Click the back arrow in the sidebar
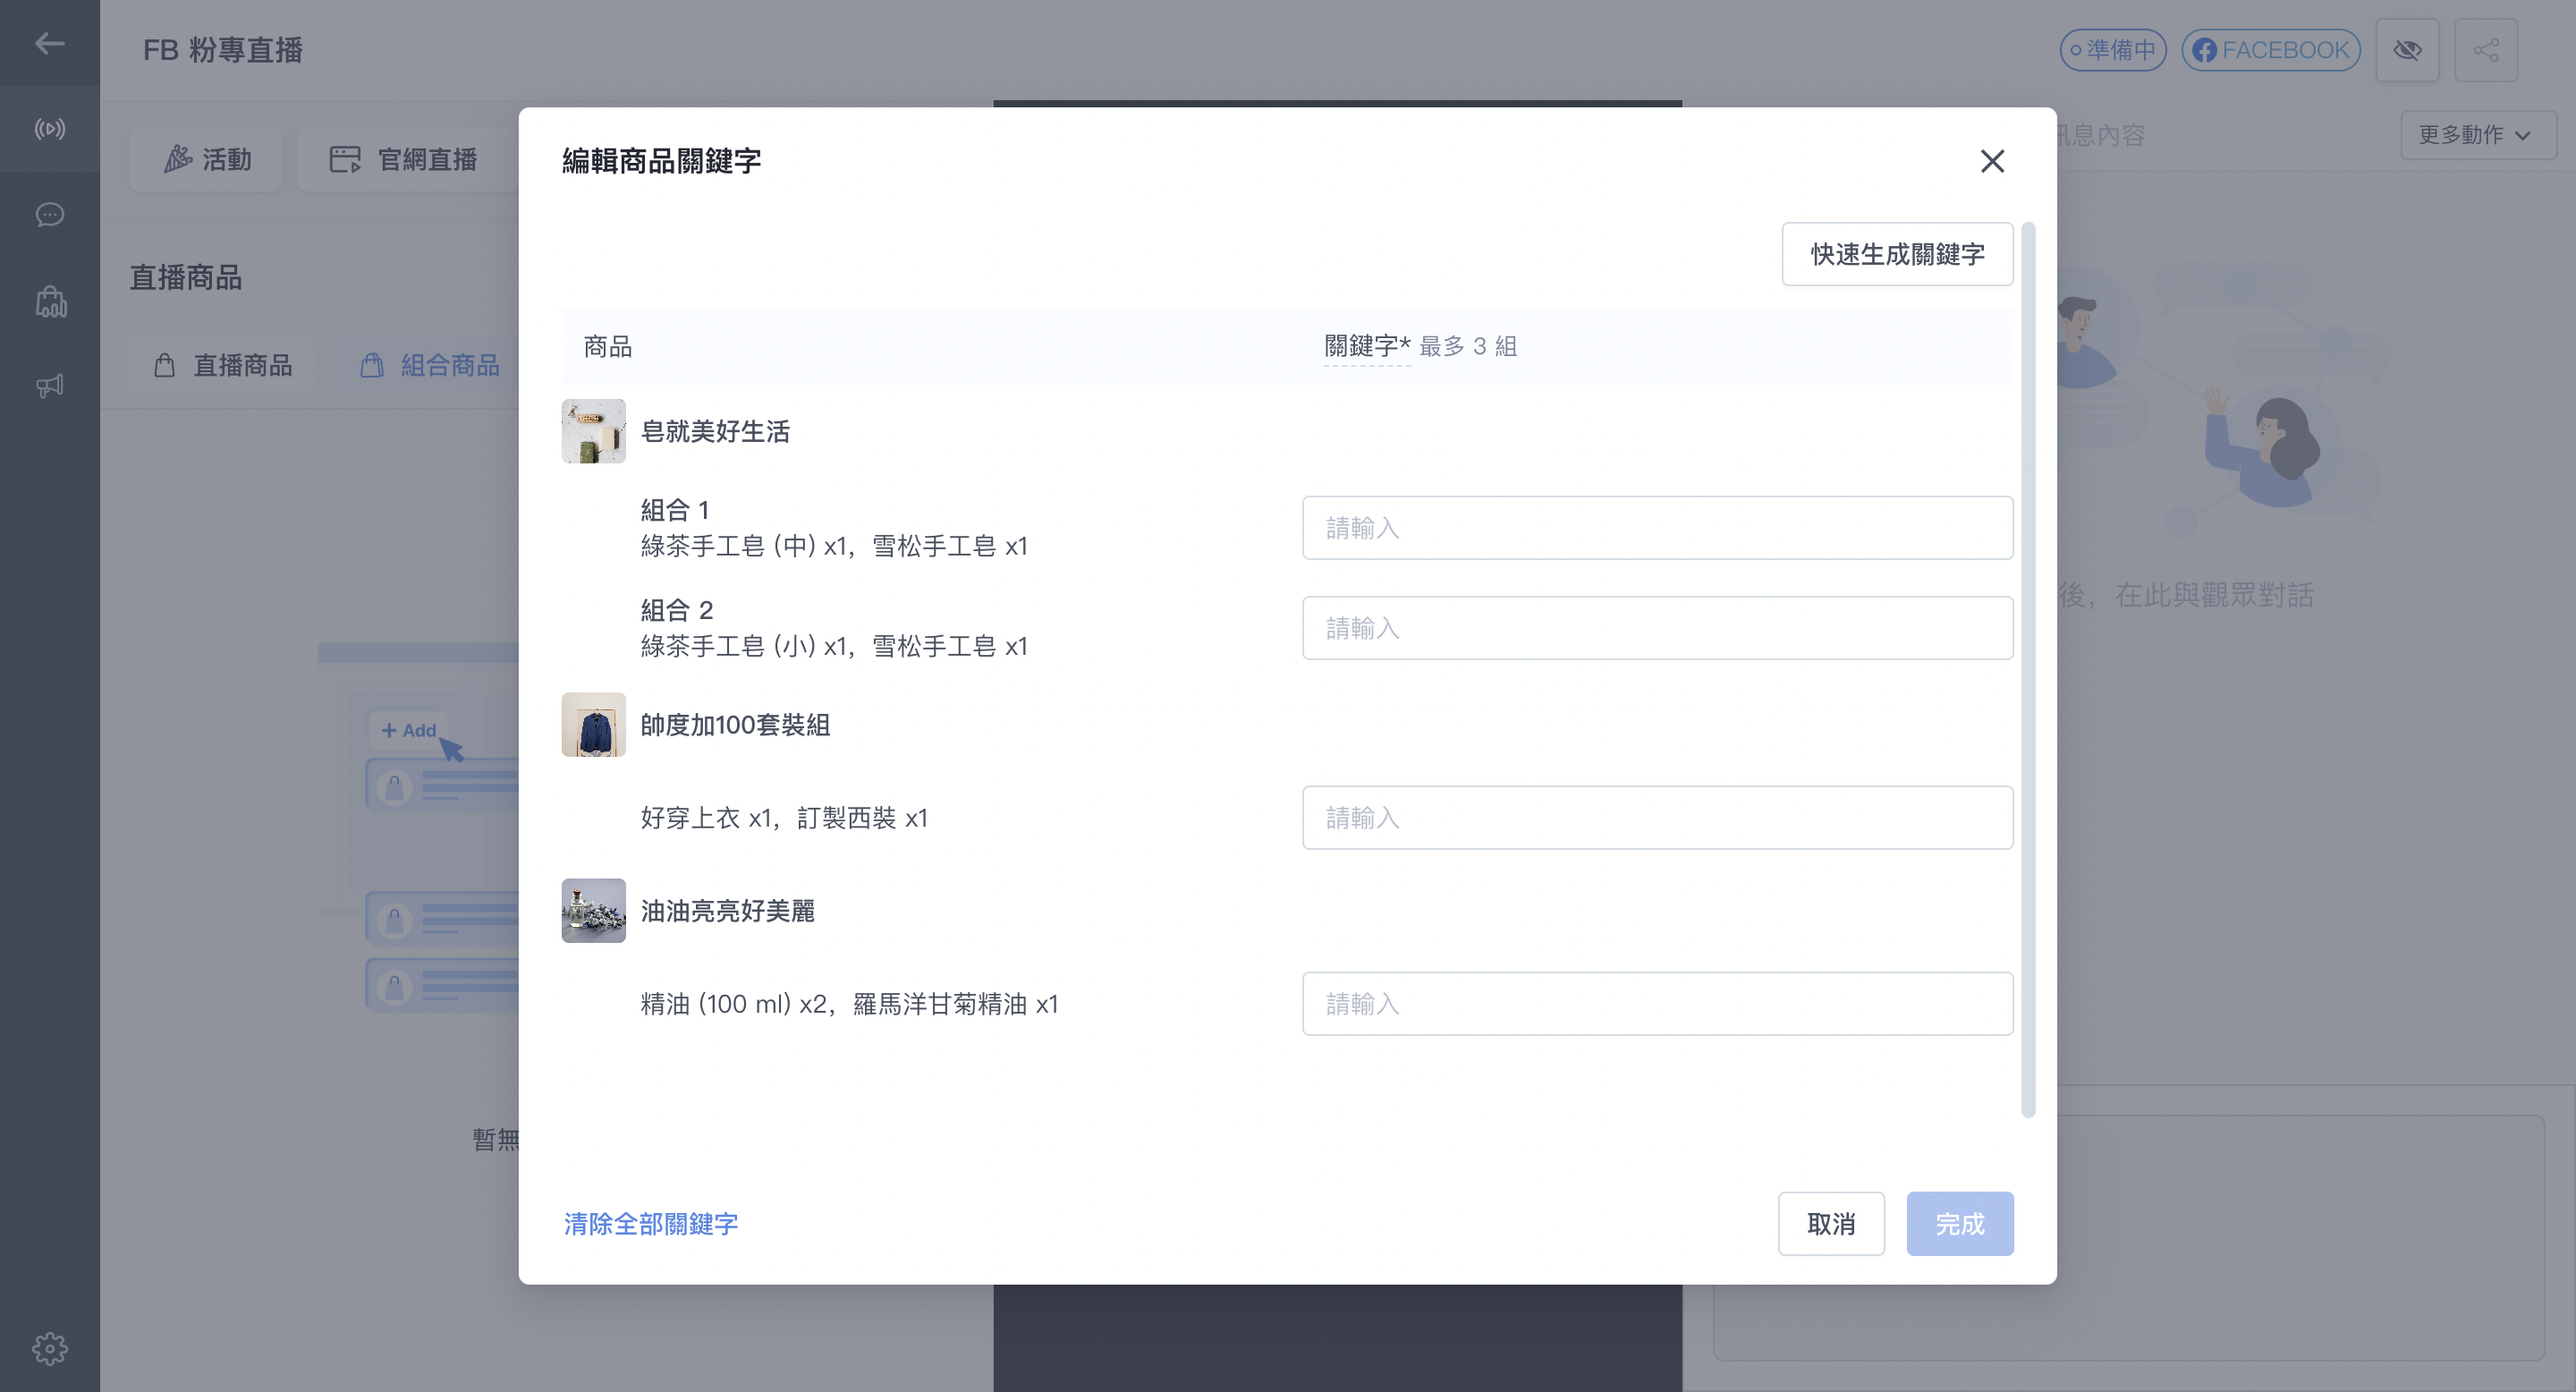 (x=49, y=43)
